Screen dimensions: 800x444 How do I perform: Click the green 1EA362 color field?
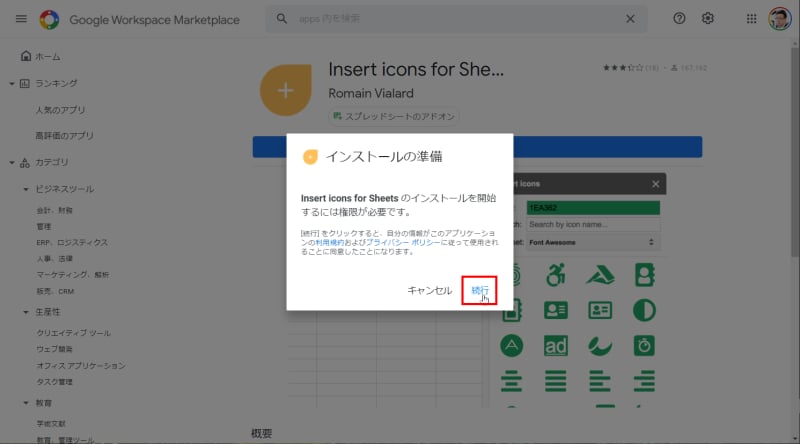(x=593, y=208)
